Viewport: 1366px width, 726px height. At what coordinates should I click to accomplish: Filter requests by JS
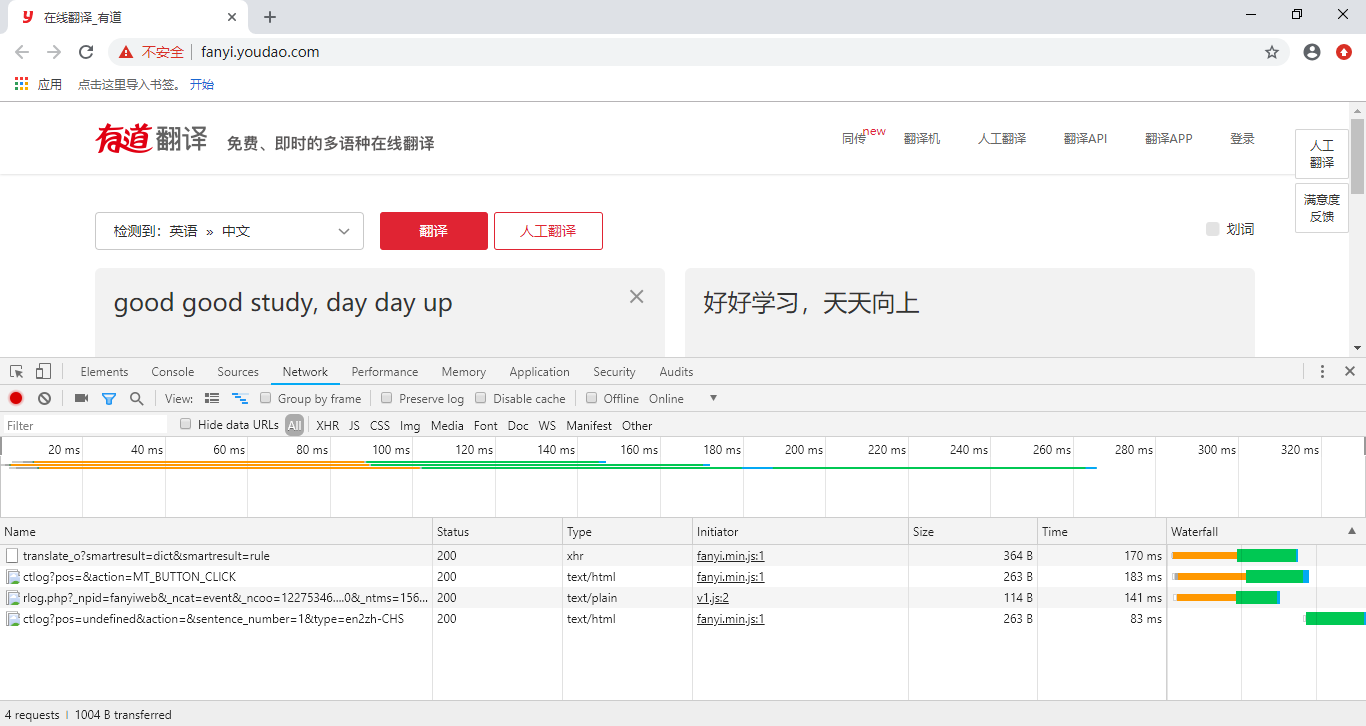pyautogui.click(x=354, y=425)
